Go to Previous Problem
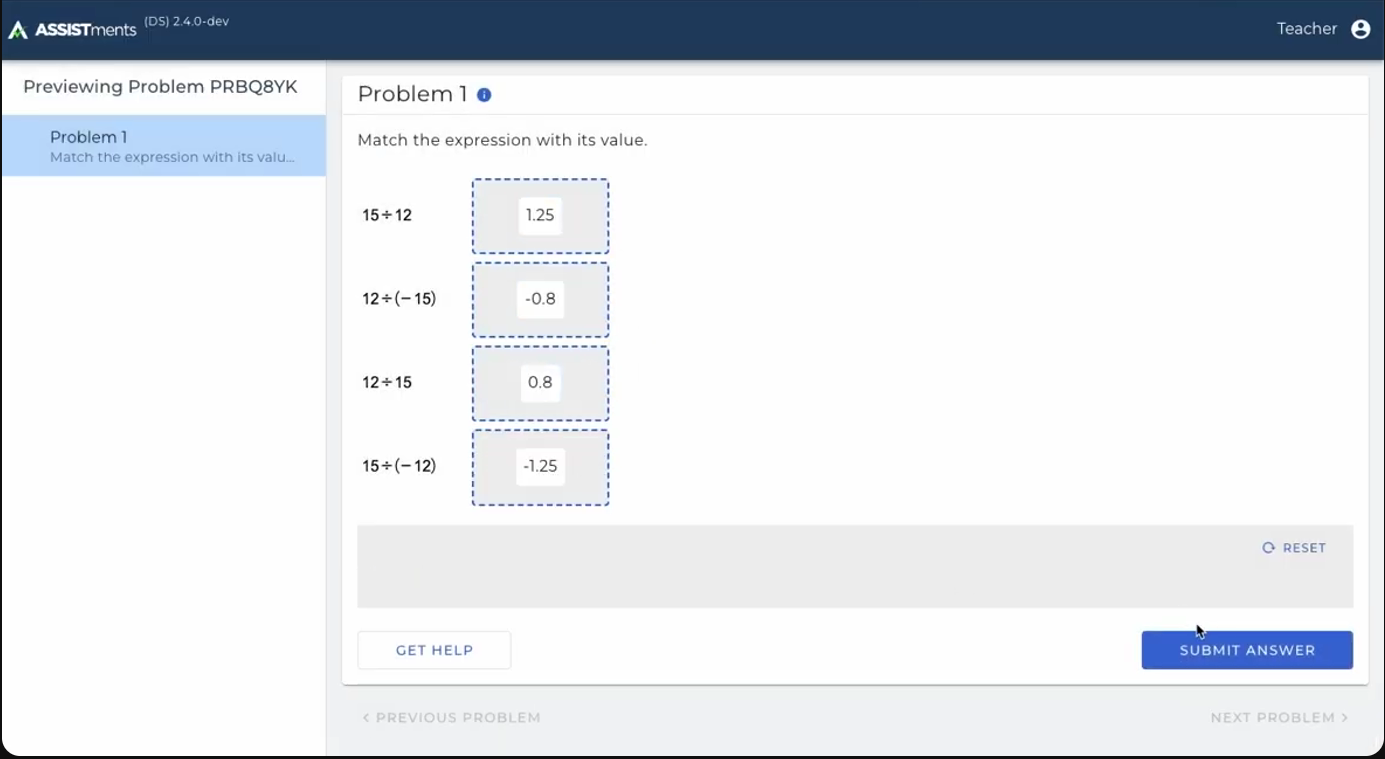 [x=451, y=718]
